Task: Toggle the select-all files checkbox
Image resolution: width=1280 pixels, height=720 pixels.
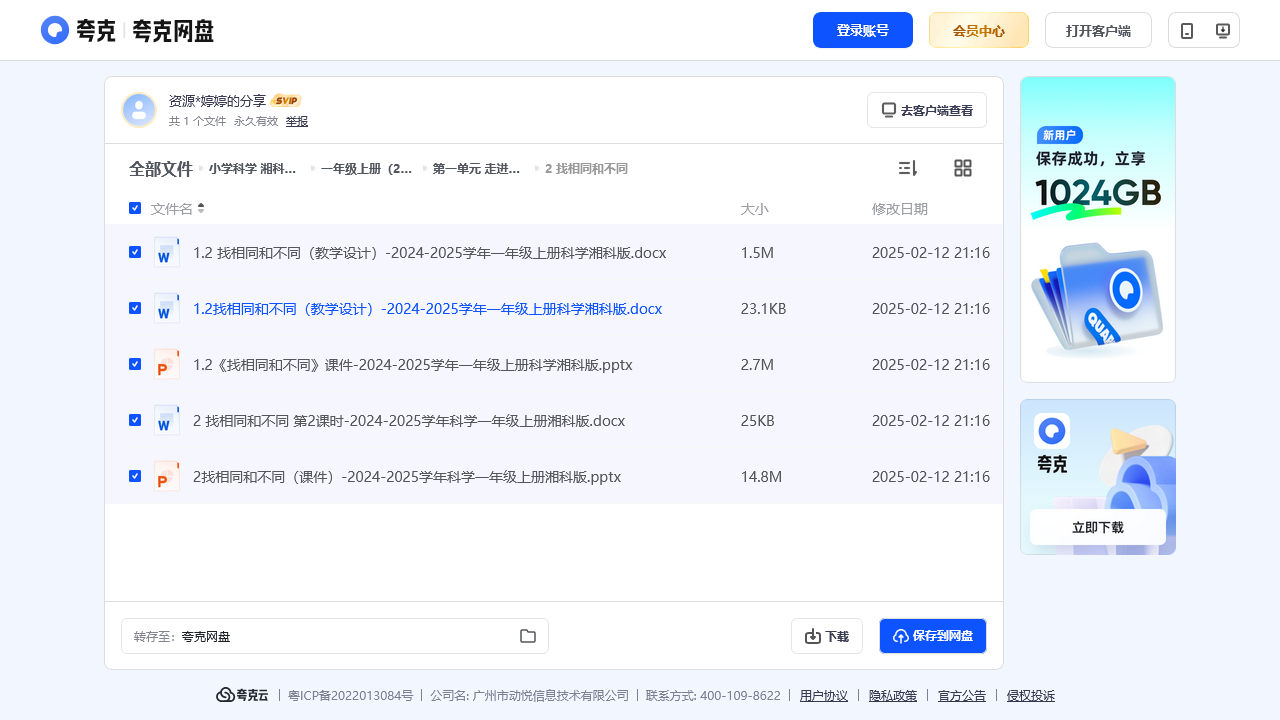Action: coord(135,208)
